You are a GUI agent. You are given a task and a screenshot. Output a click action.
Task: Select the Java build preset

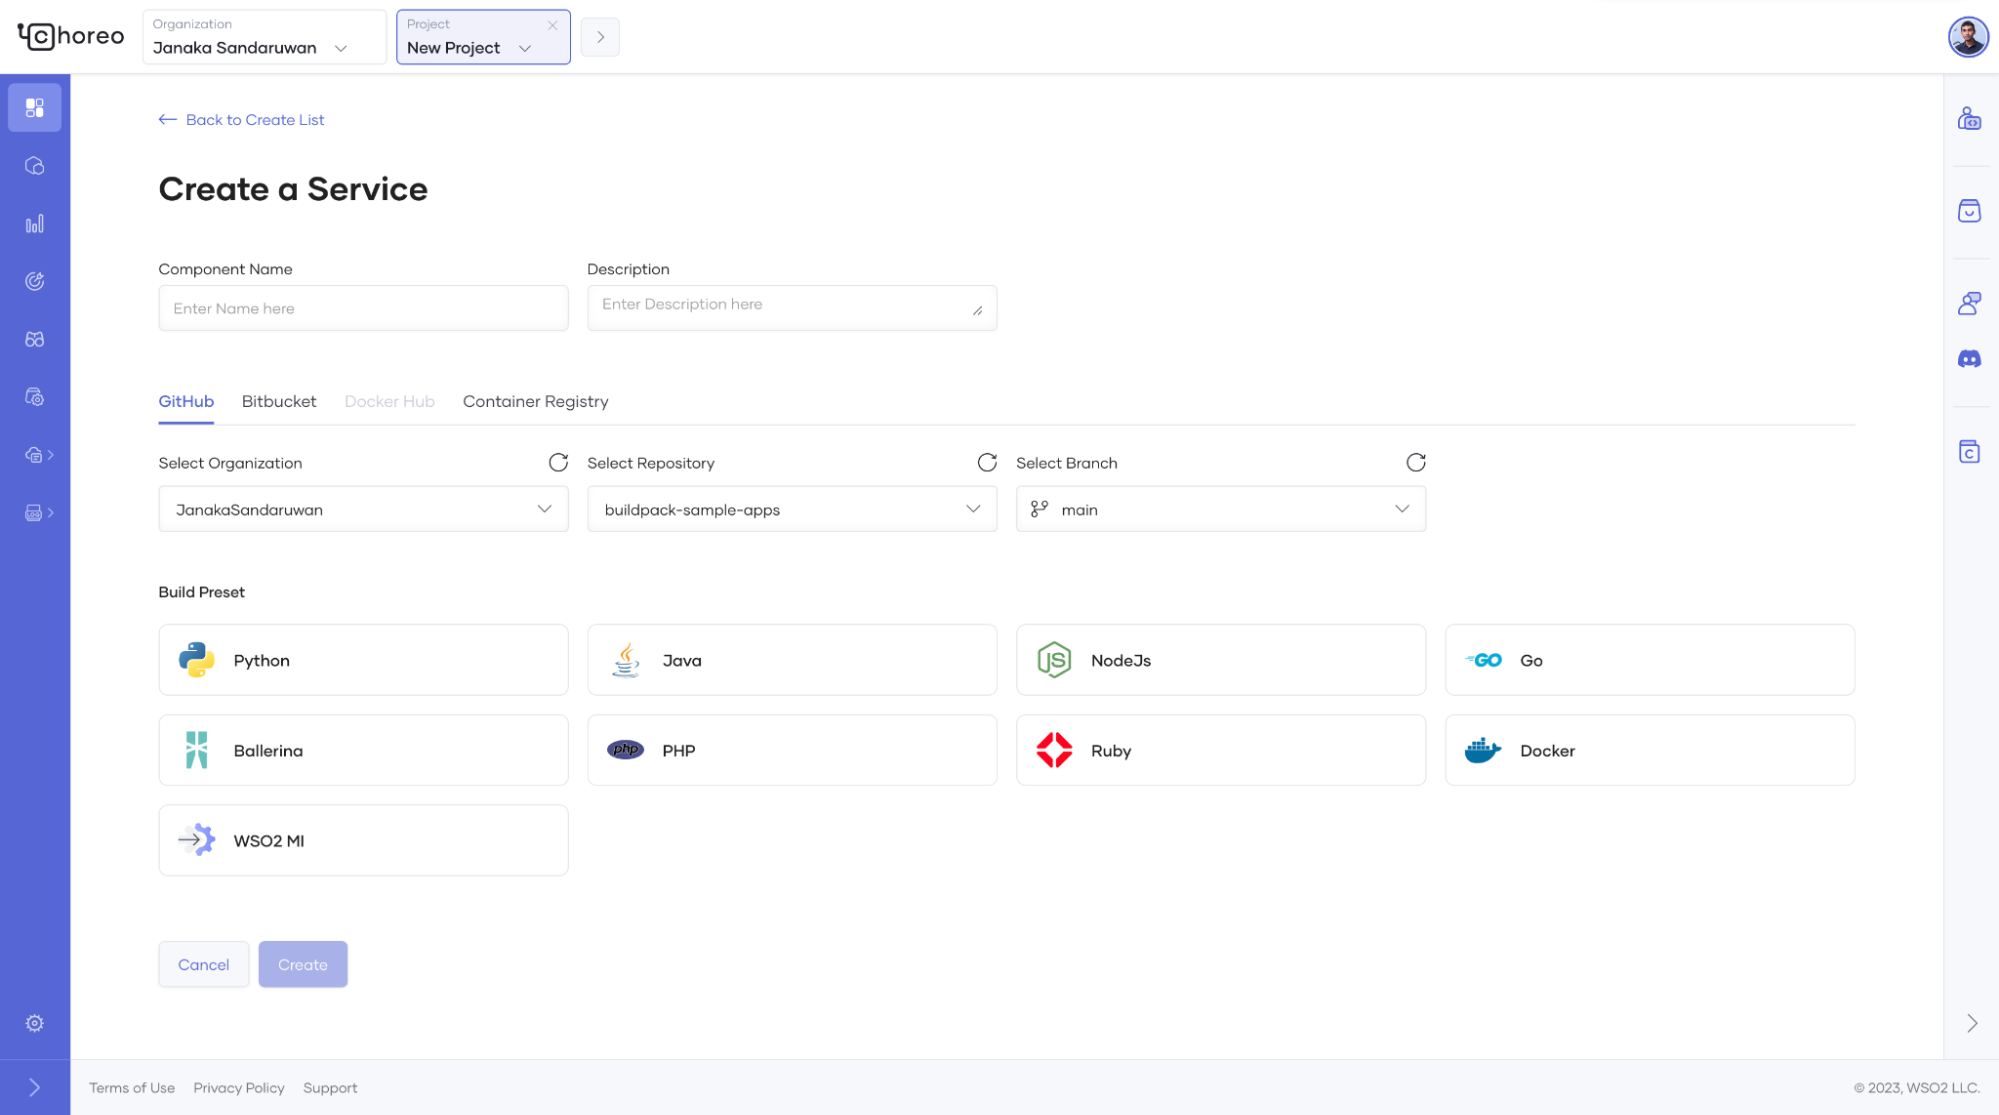792,660
